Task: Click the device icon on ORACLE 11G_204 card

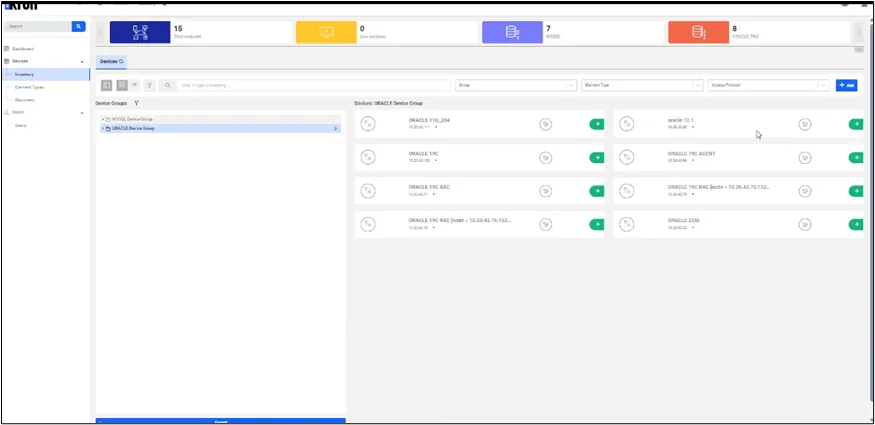Action: pyautogui.click(x=368, y=124)
